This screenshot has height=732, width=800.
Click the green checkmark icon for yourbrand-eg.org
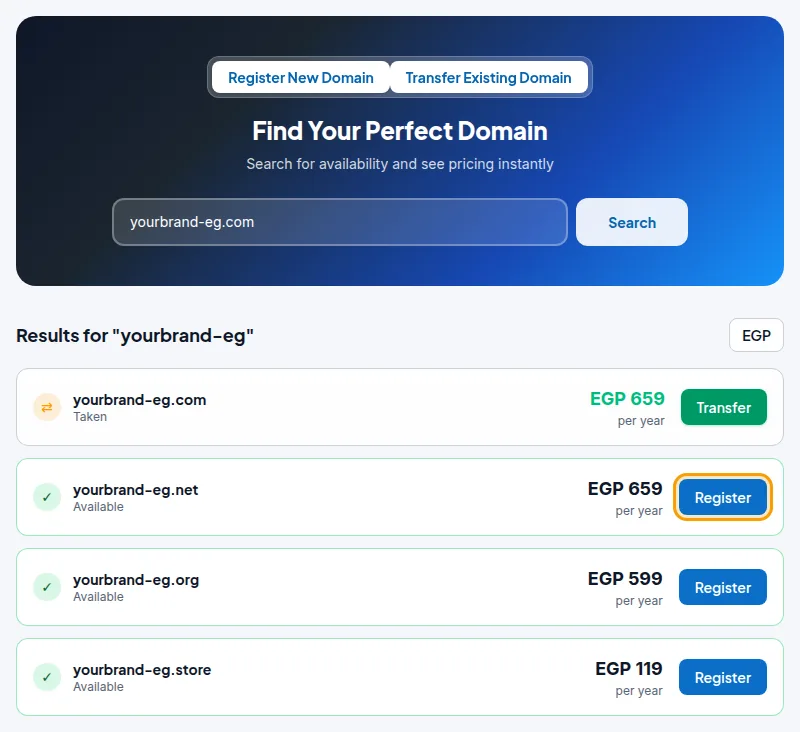[x=47, y=587]
